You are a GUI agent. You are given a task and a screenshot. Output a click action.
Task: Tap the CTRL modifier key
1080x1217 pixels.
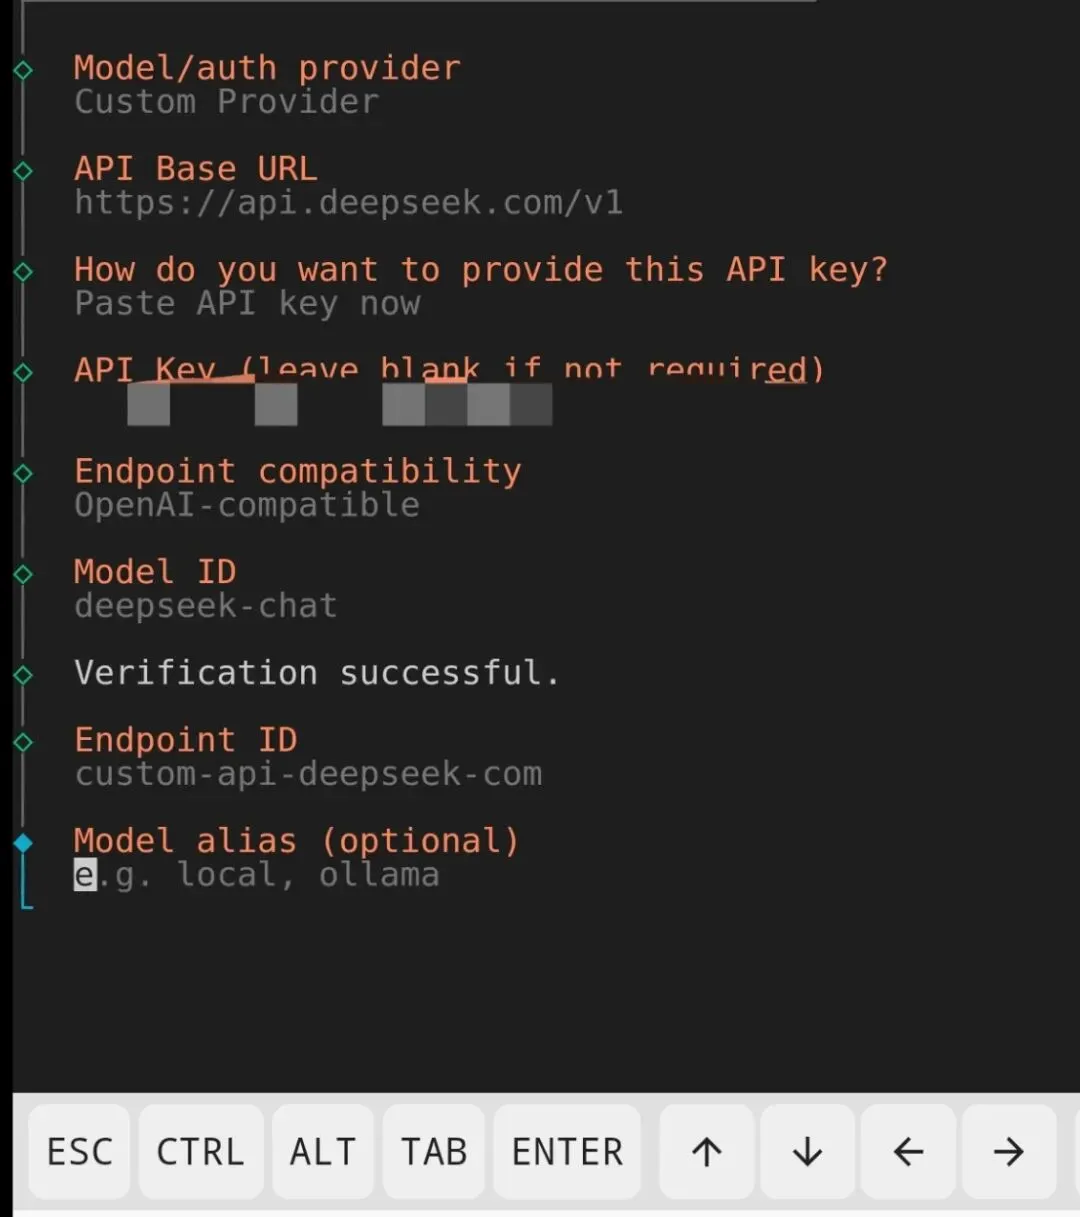pyautogui.click(x=200, y=1151)
